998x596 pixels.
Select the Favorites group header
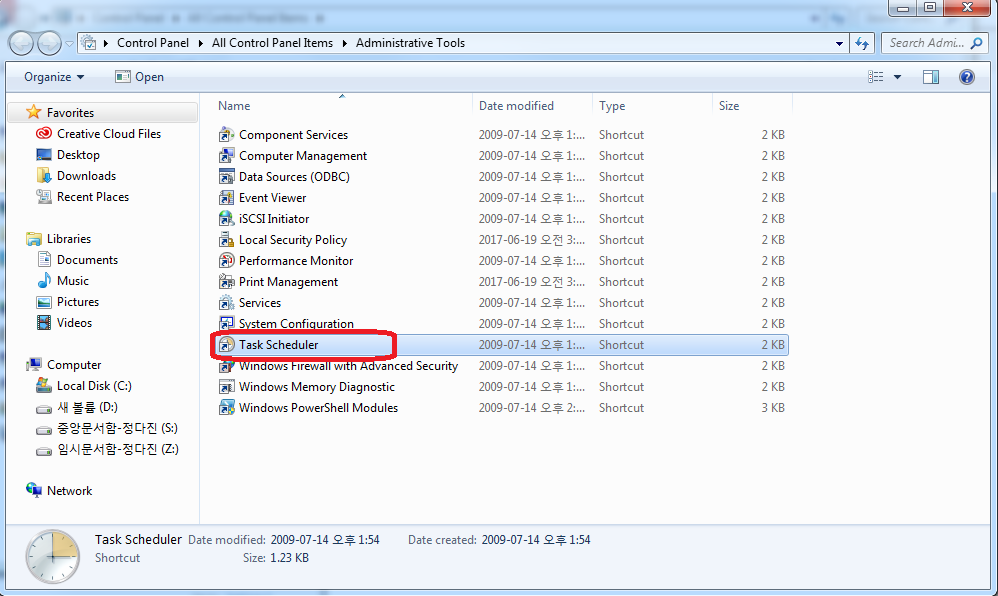coord(103,113)
